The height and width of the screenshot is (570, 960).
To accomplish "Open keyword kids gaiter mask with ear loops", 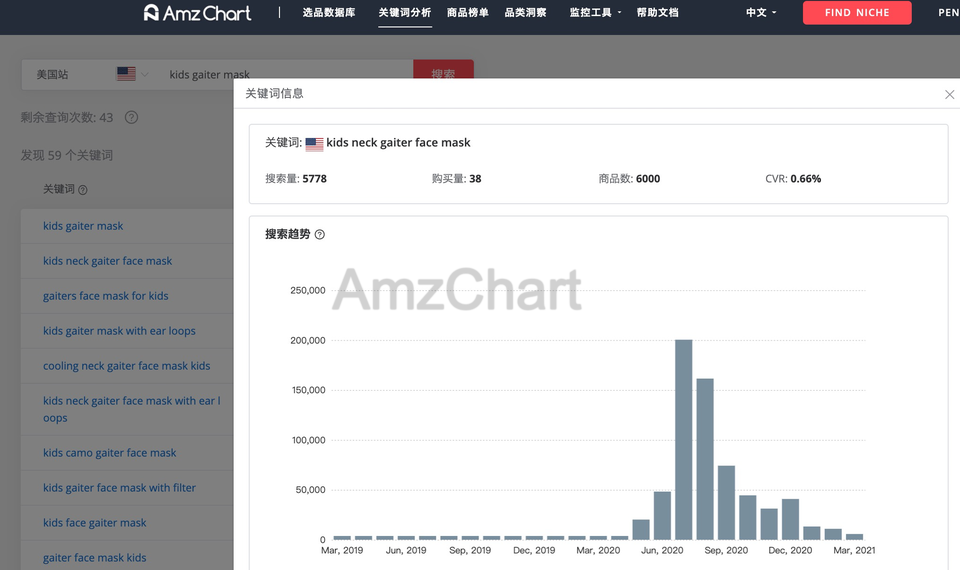I will (119, 331).
